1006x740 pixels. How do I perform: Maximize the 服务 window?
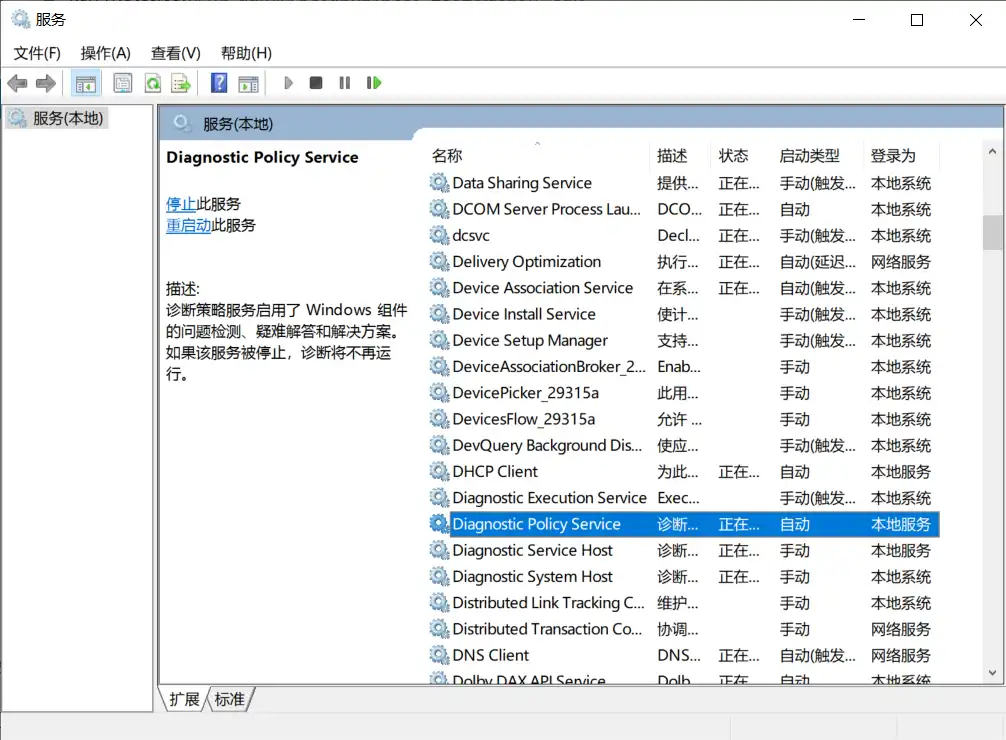pos(917,20)
